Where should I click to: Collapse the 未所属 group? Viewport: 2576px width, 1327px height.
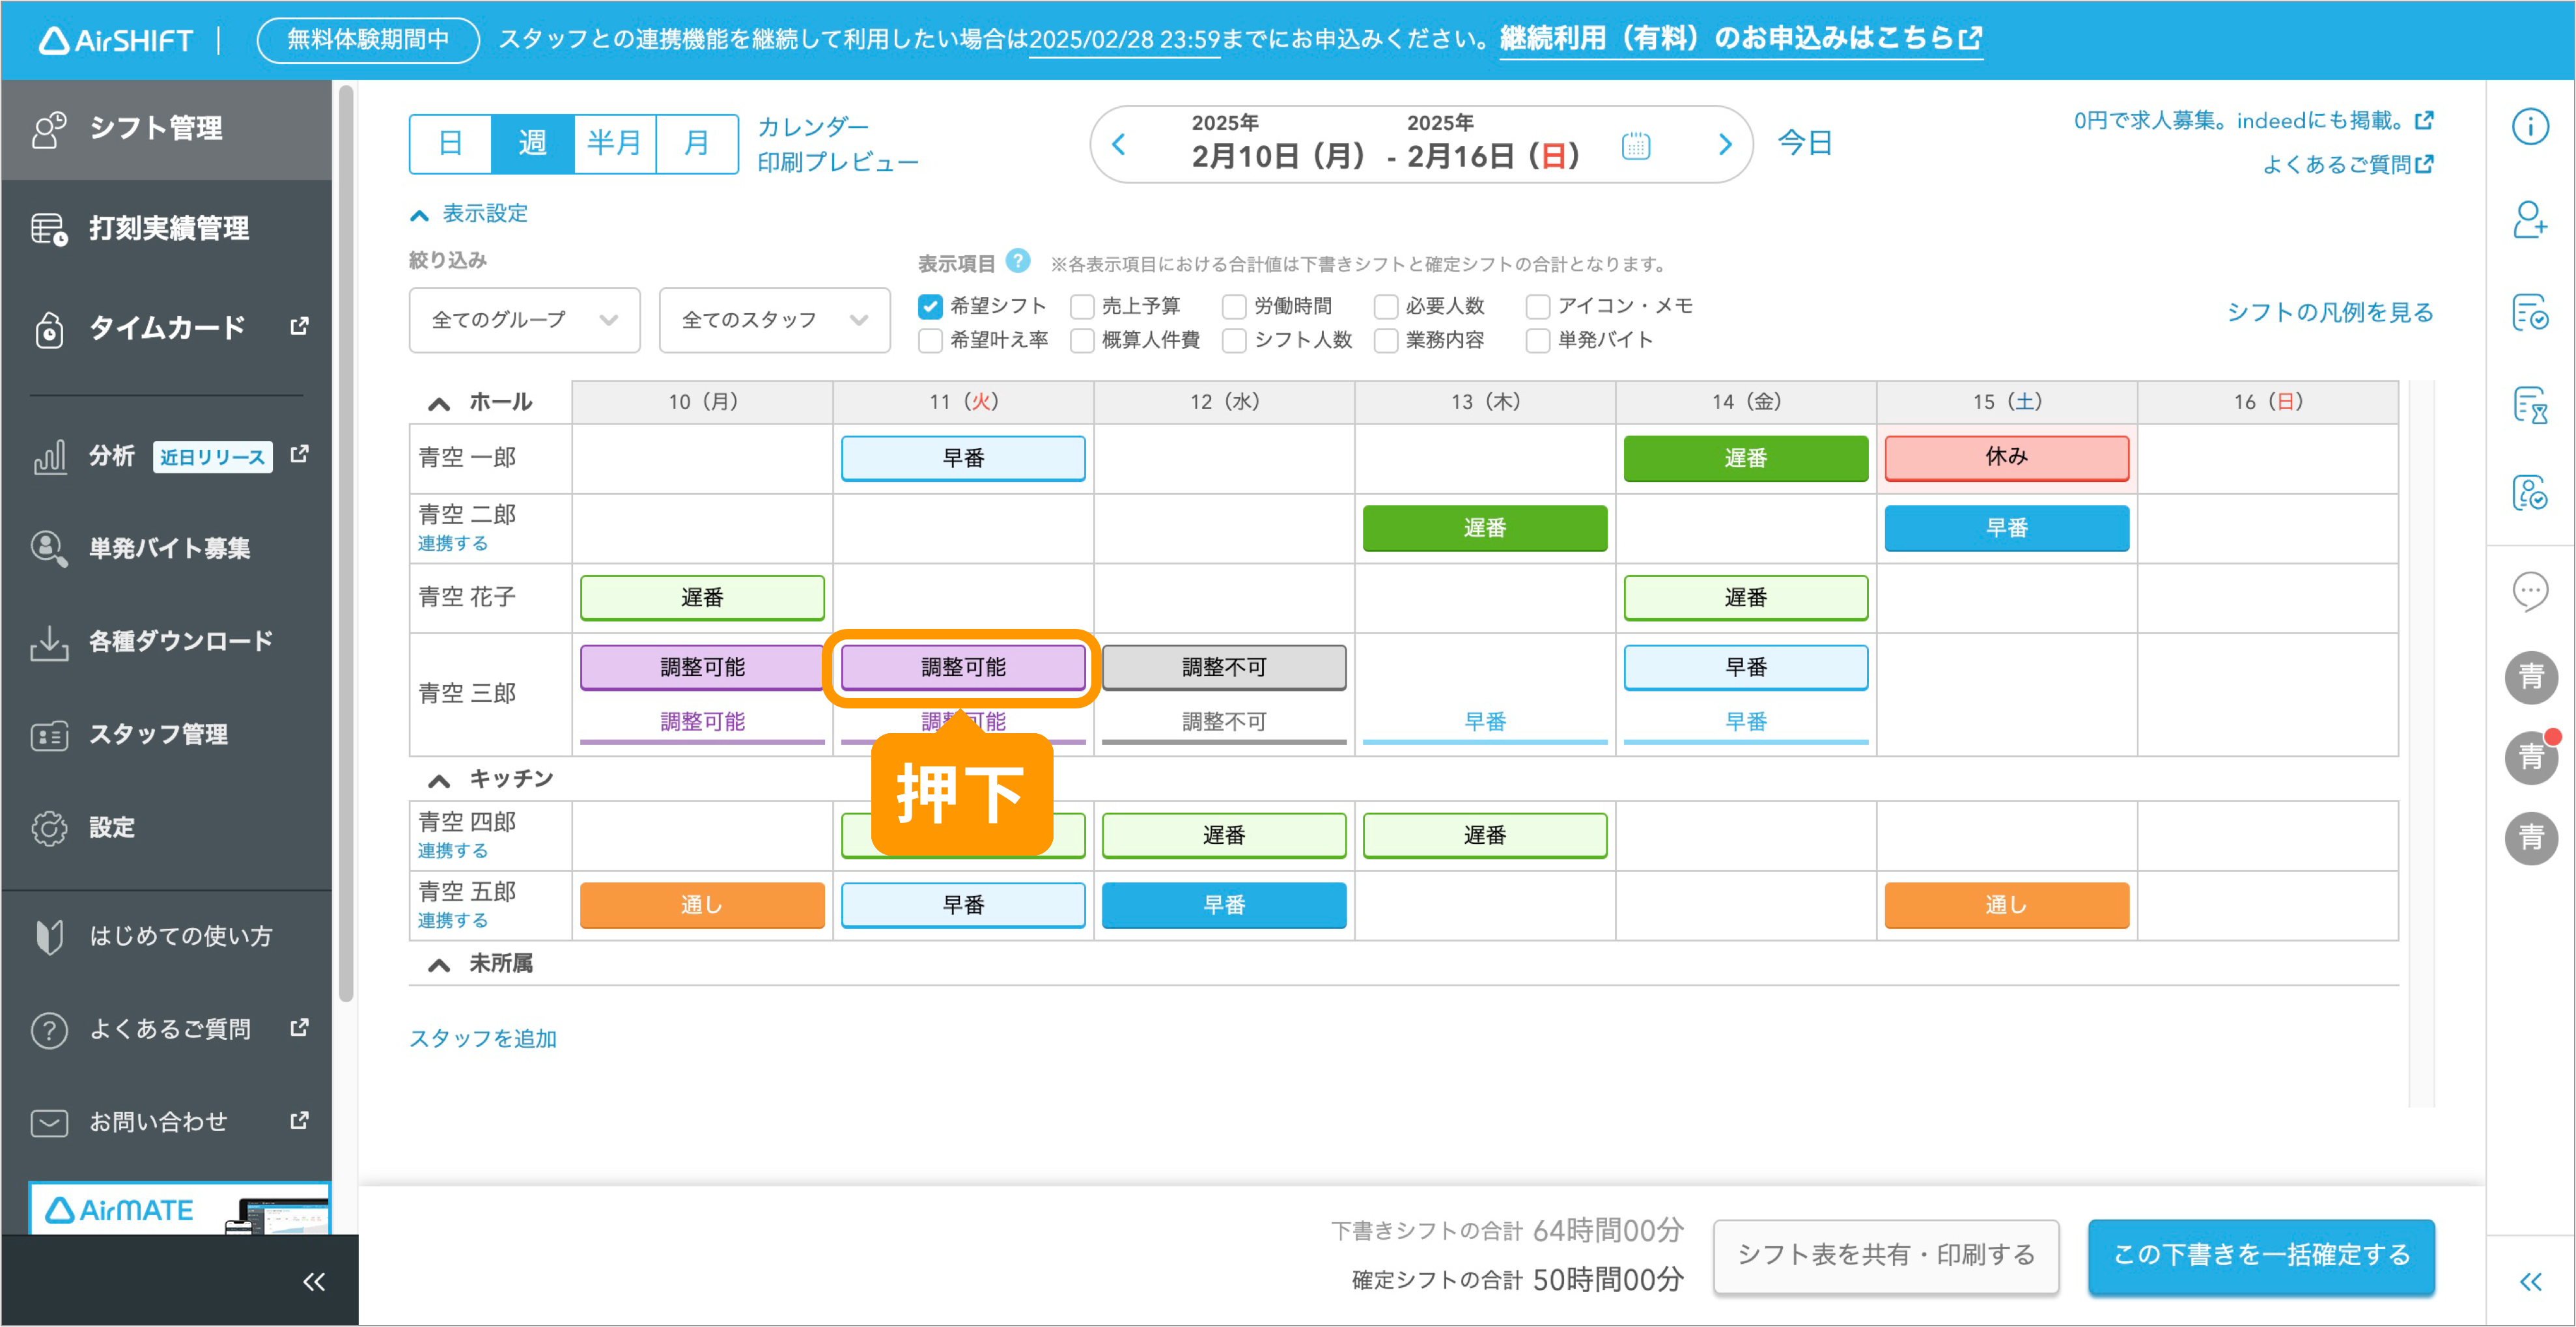(438, 964)
